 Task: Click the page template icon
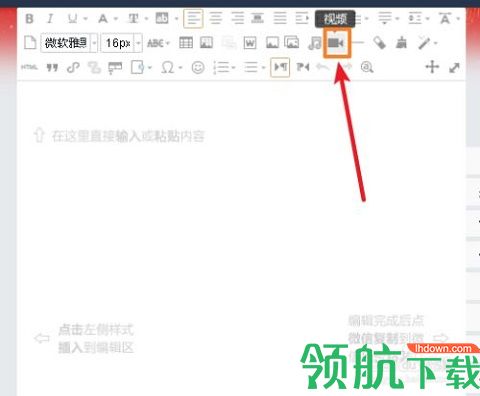tap(137, 68)
